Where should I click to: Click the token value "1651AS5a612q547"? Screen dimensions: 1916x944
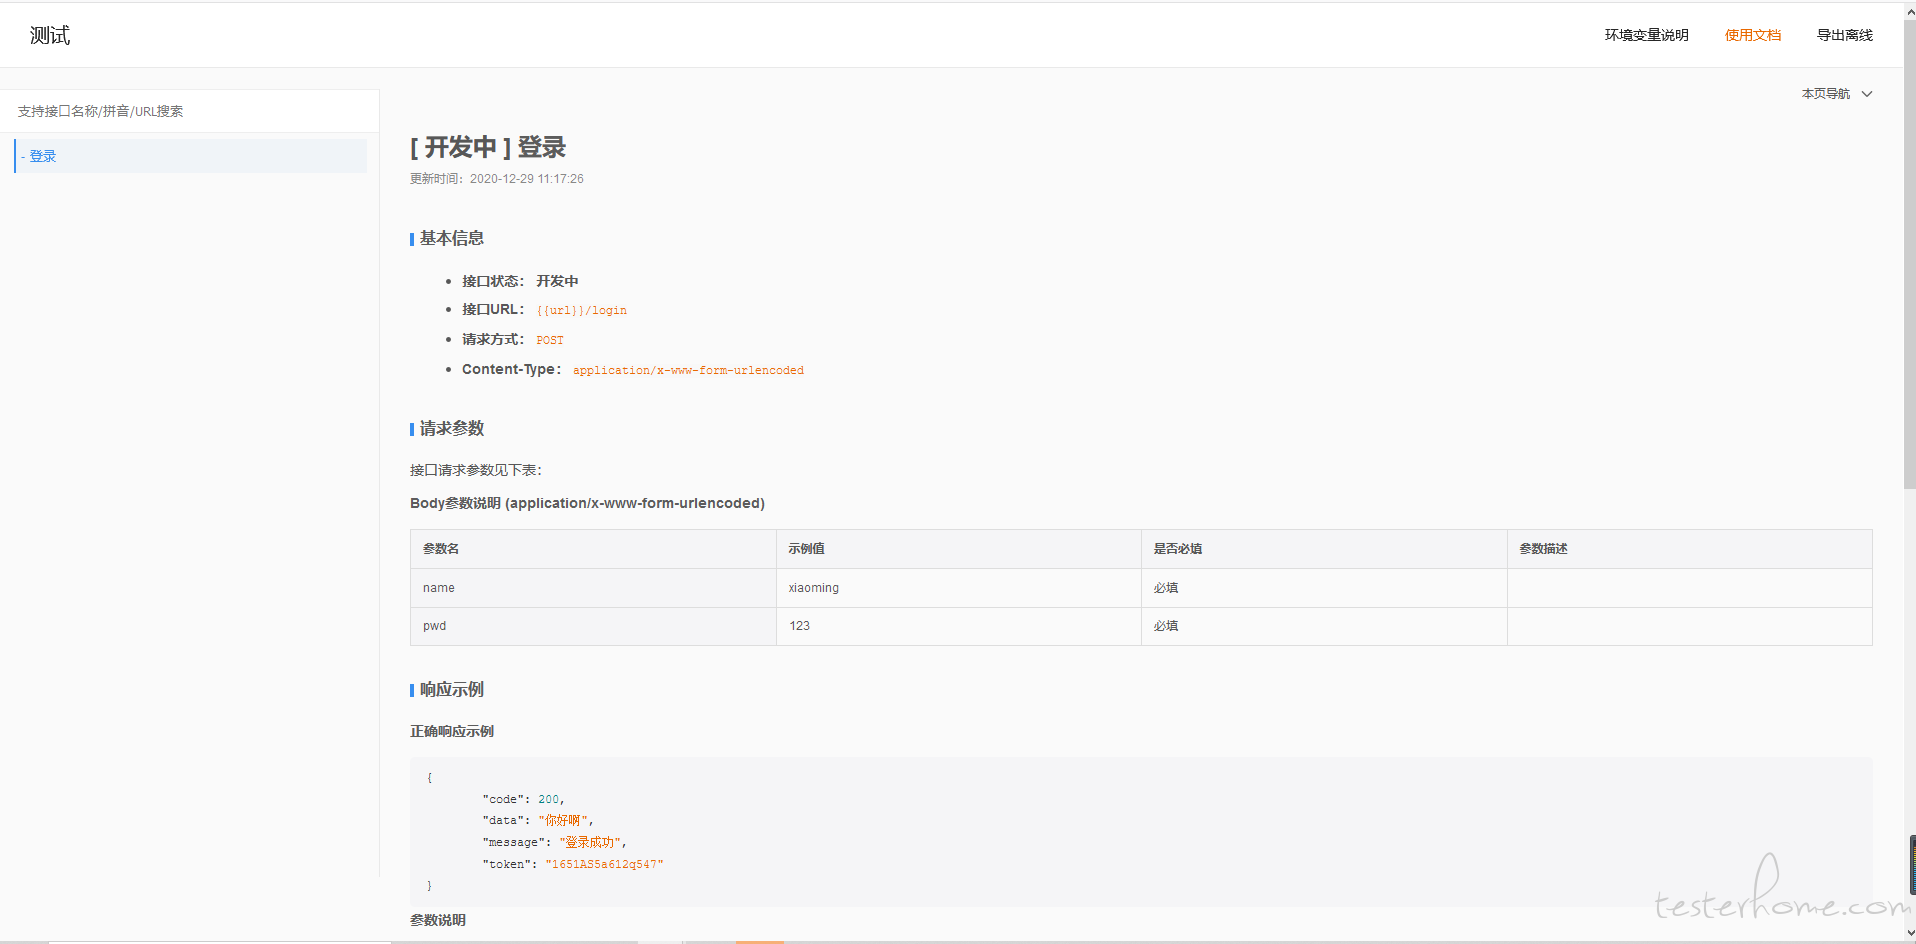point(604,864)
